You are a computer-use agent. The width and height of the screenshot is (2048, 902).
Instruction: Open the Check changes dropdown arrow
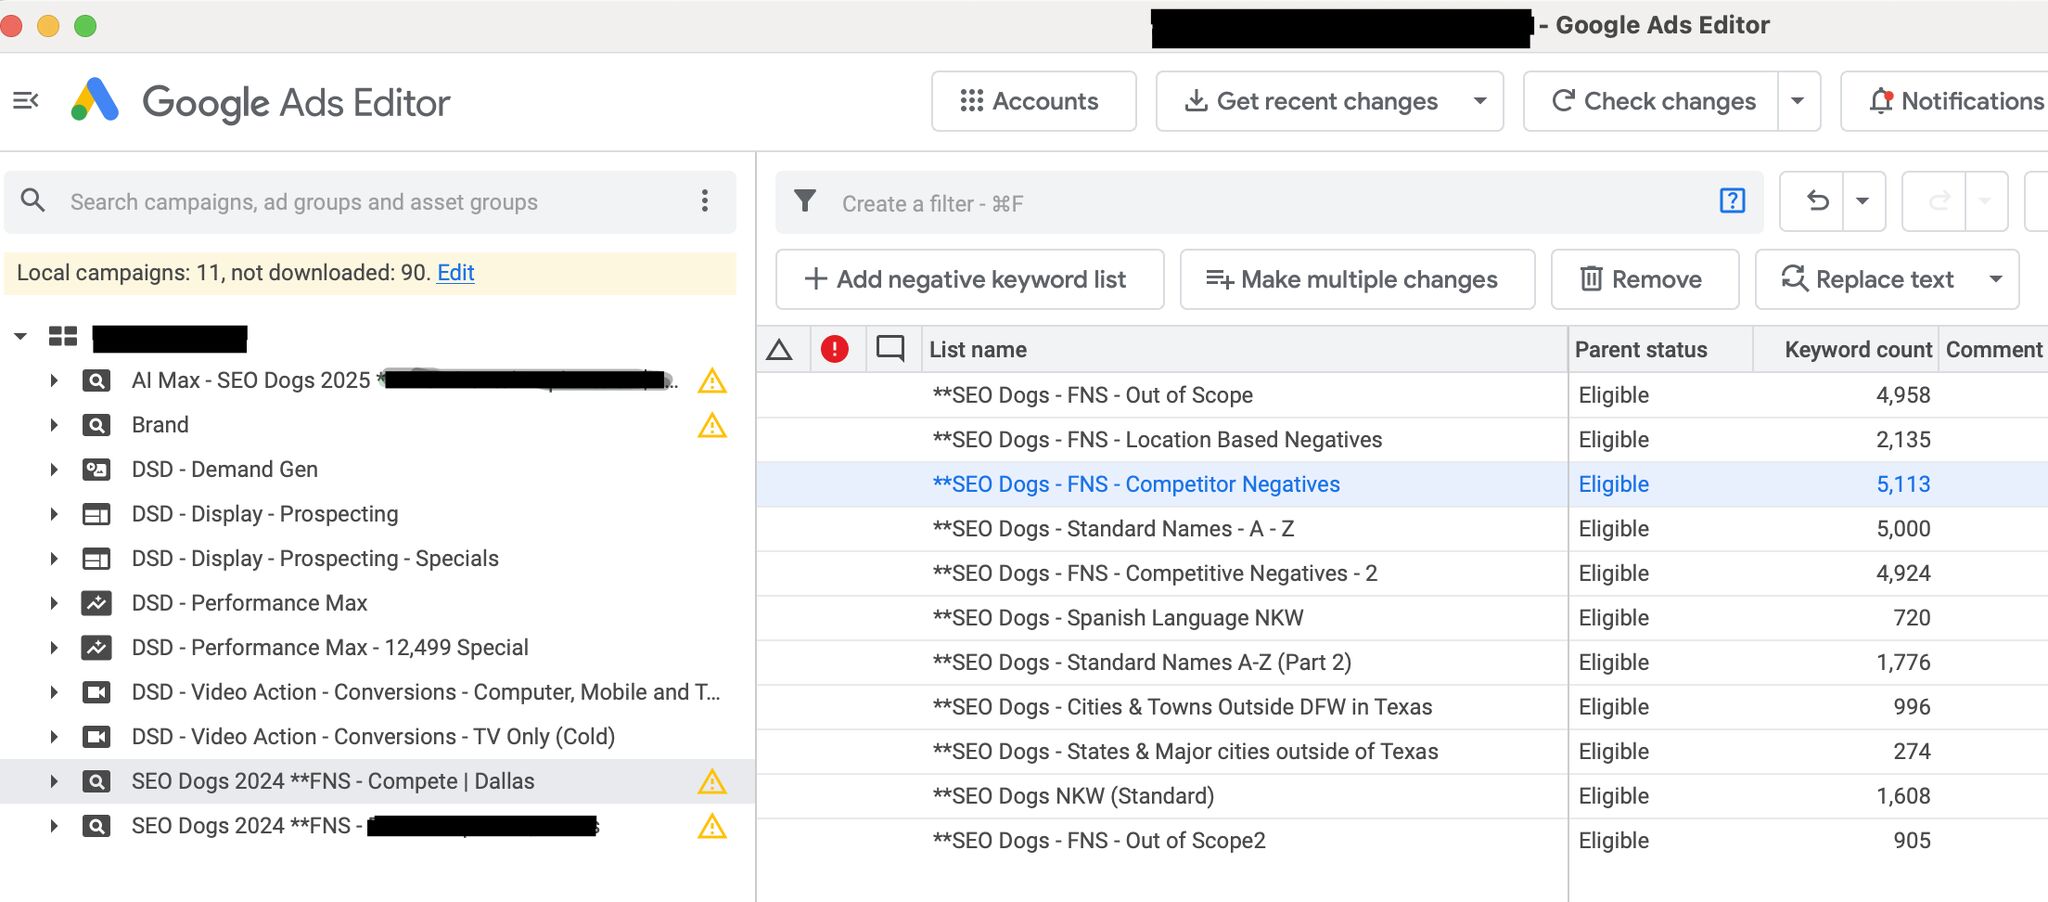1797,101
